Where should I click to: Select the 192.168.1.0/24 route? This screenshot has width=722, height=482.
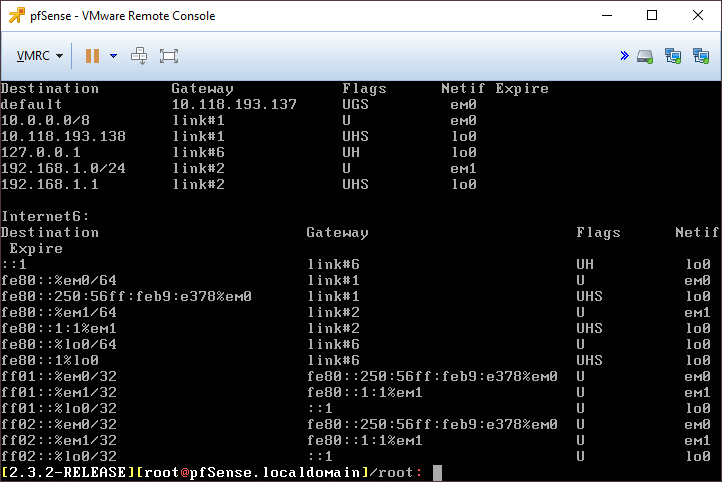coord(63,168)
